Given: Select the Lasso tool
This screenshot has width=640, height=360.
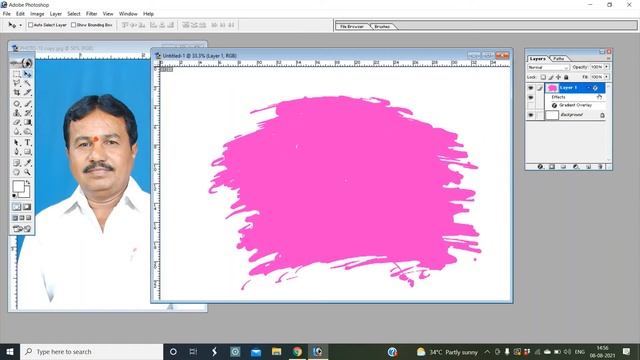Looking at the screenshot, I should coord(17,83).
